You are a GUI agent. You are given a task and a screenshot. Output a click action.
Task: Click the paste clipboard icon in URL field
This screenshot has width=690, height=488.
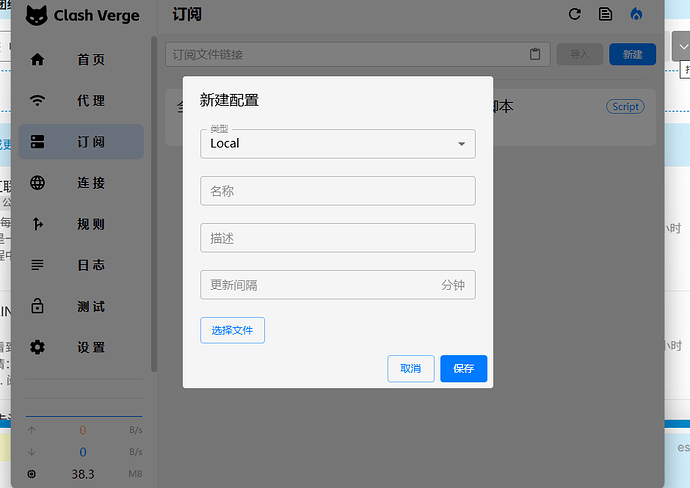click(x=535, y=54)
